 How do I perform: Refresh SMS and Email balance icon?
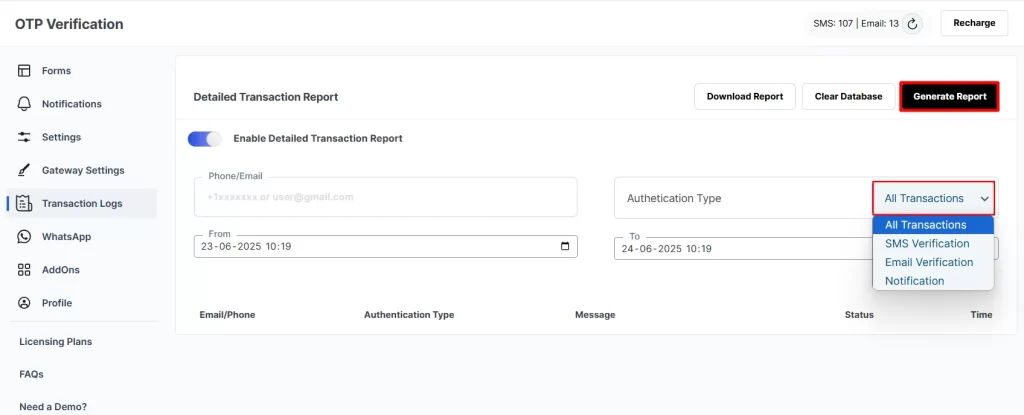(x=912, y=23)
